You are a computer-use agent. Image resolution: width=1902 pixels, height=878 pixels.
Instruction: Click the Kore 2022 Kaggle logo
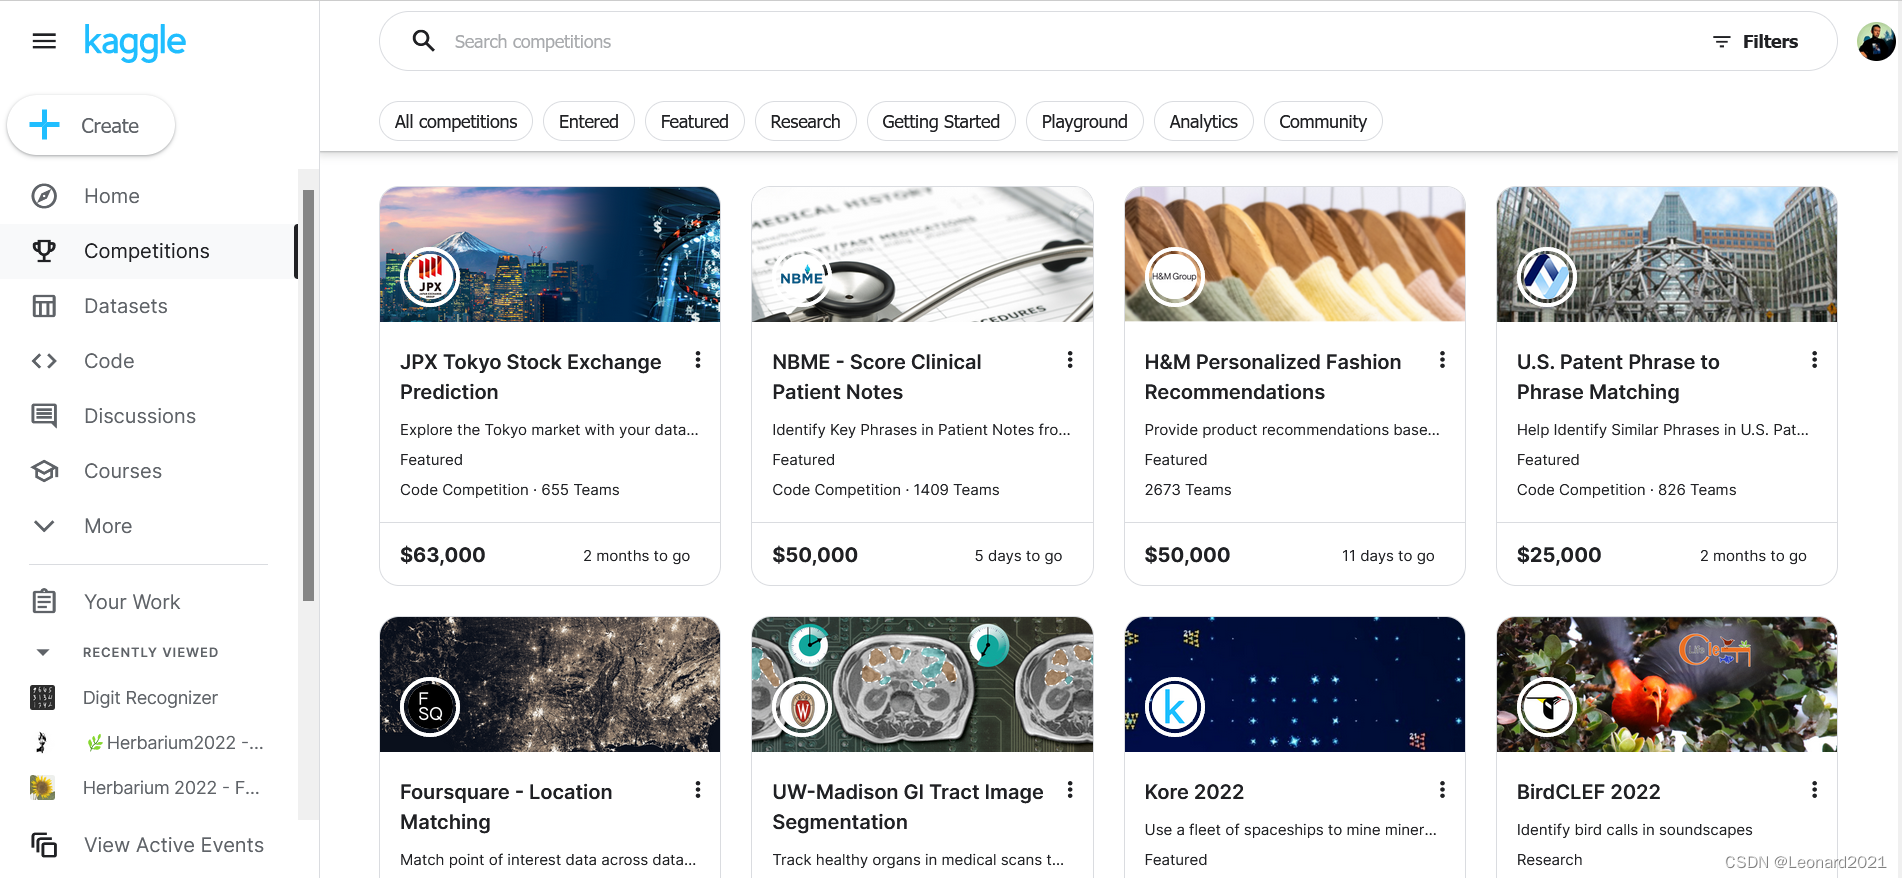1174,707
